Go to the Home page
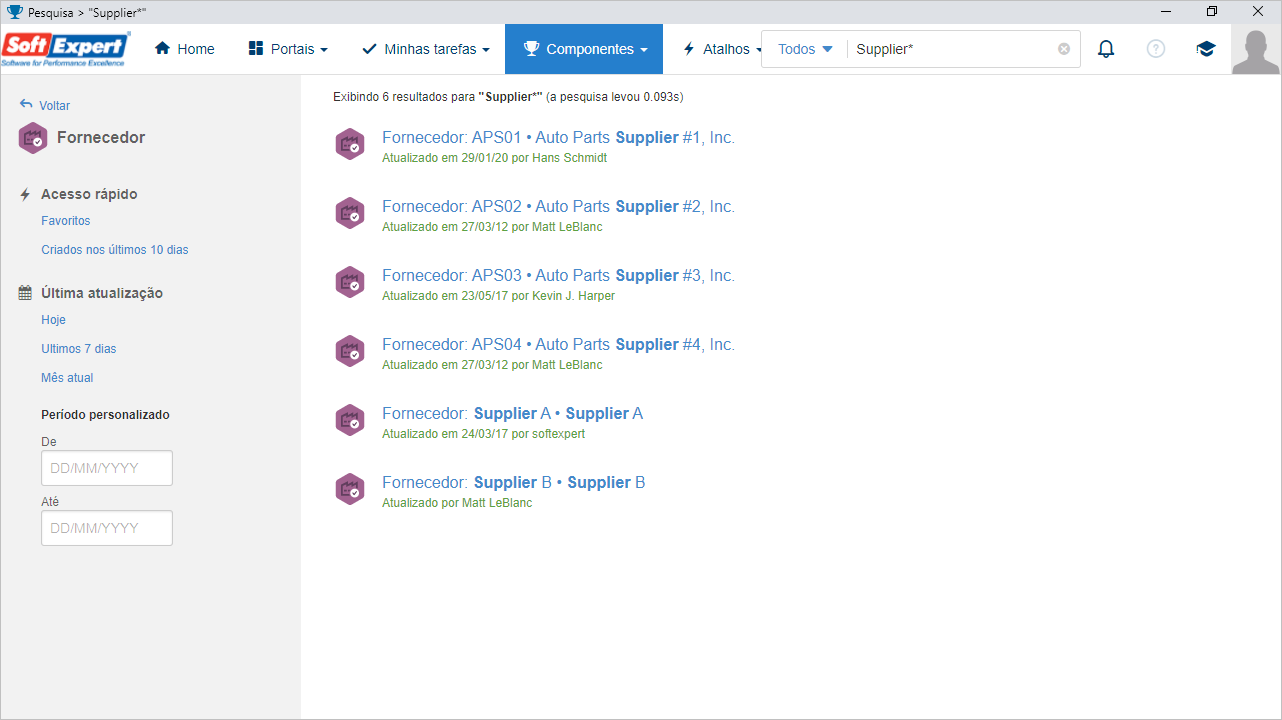Viewport: 1282px width, 720px height. point(185,49)
